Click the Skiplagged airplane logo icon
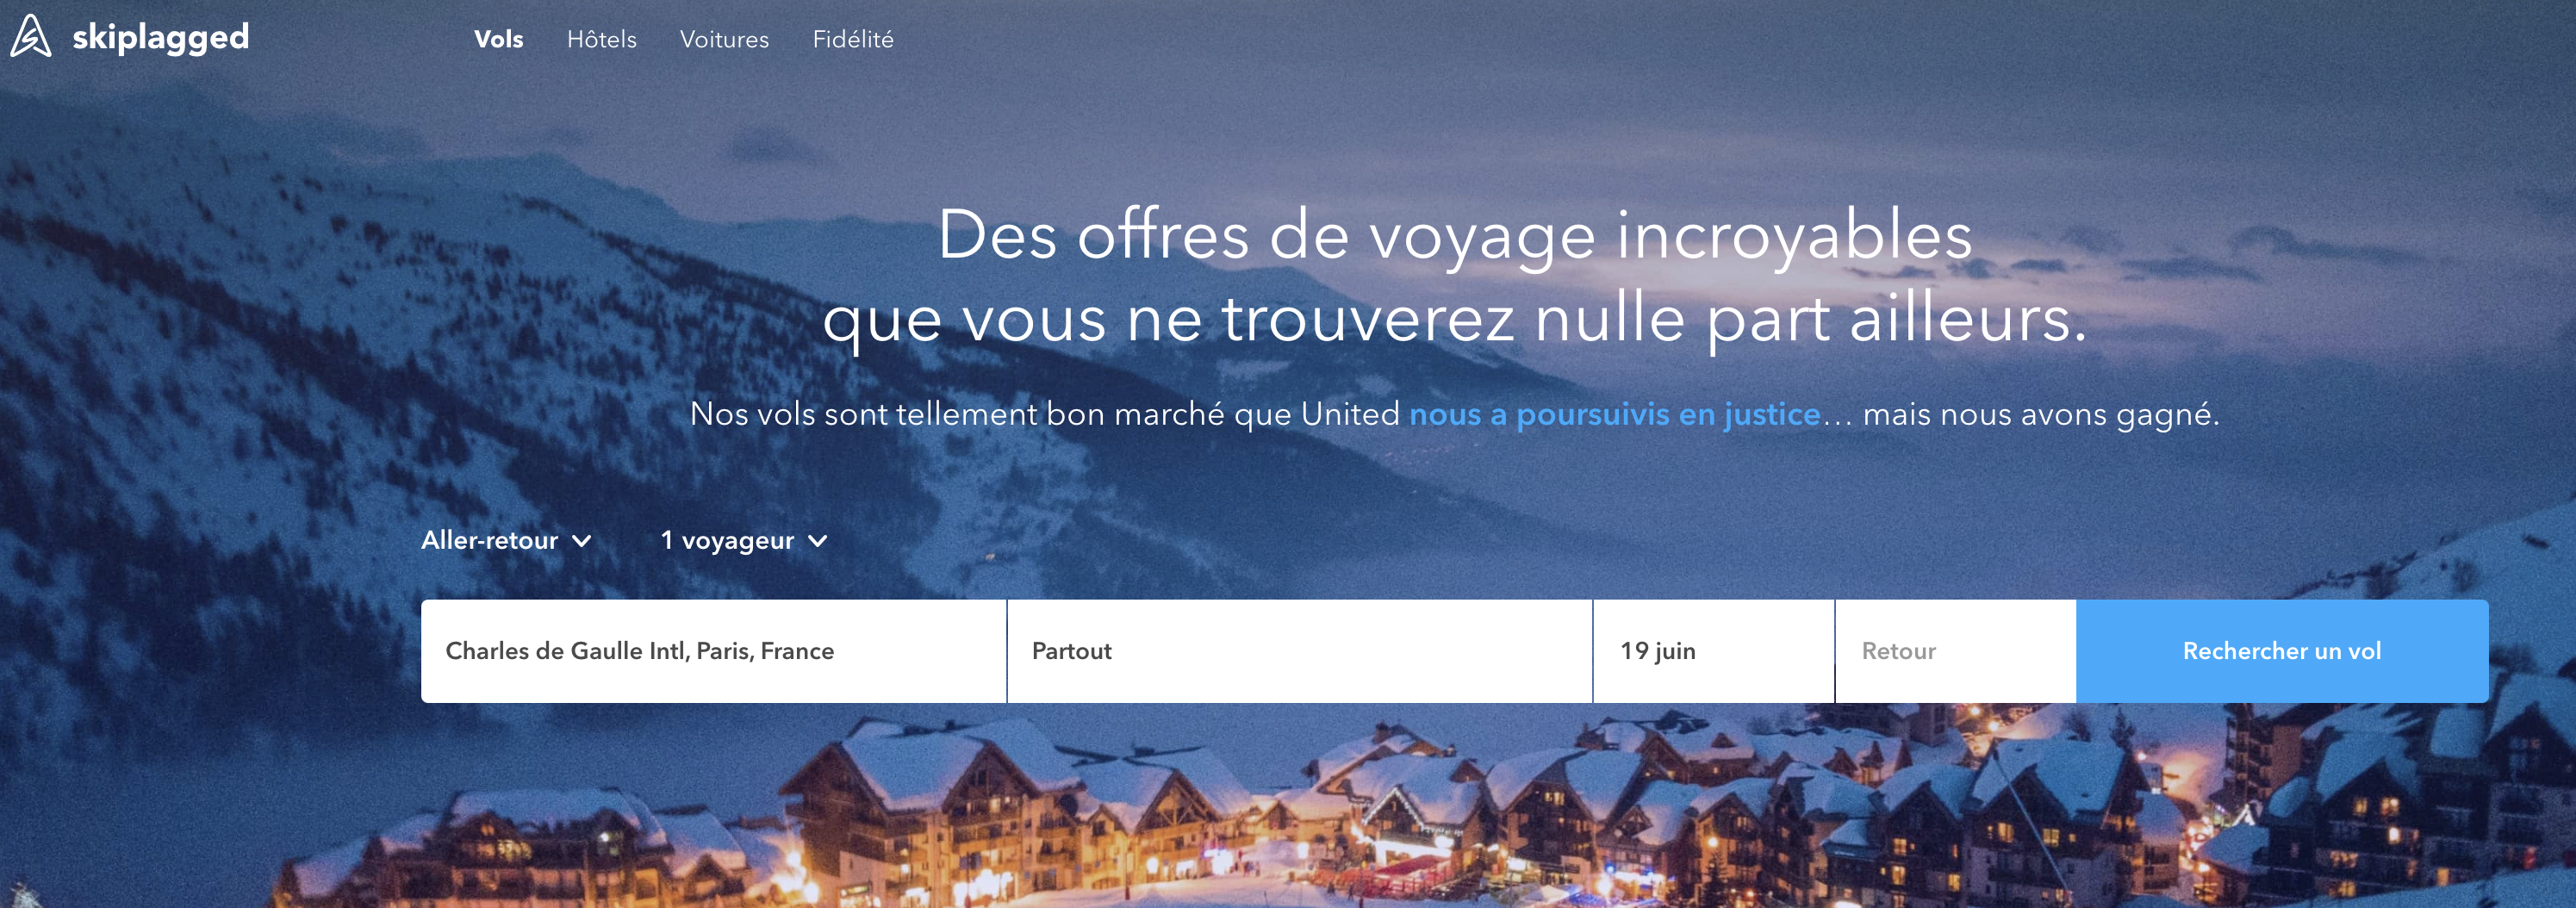Viewport: 2576px width, 908px height. pos(31,36)
